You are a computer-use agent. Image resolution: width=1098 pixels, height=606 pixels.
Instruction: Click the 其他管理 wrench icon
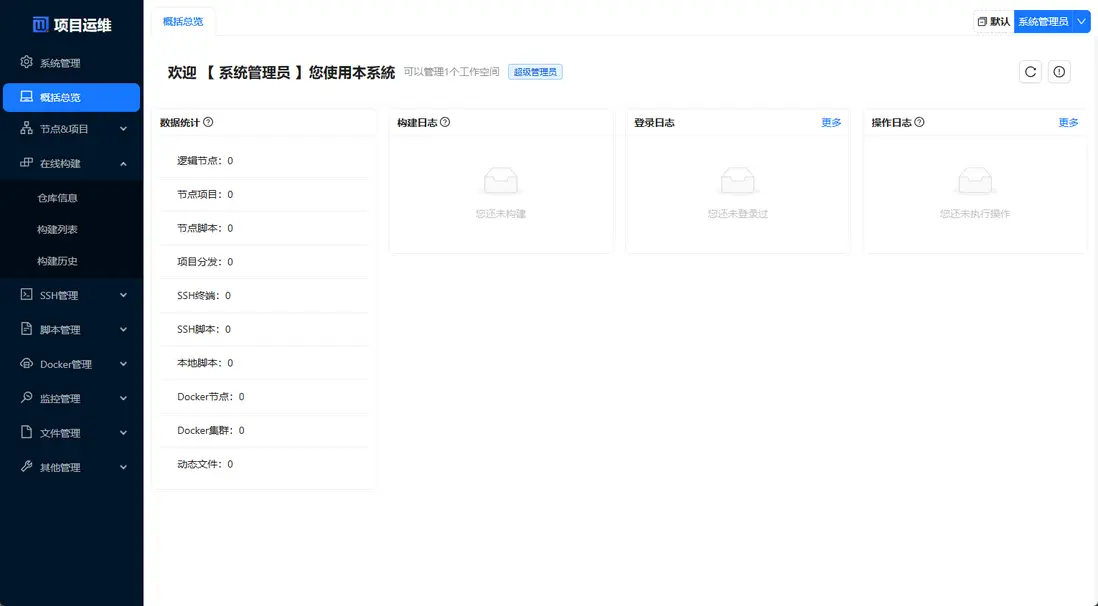click(x=27, y=466)
